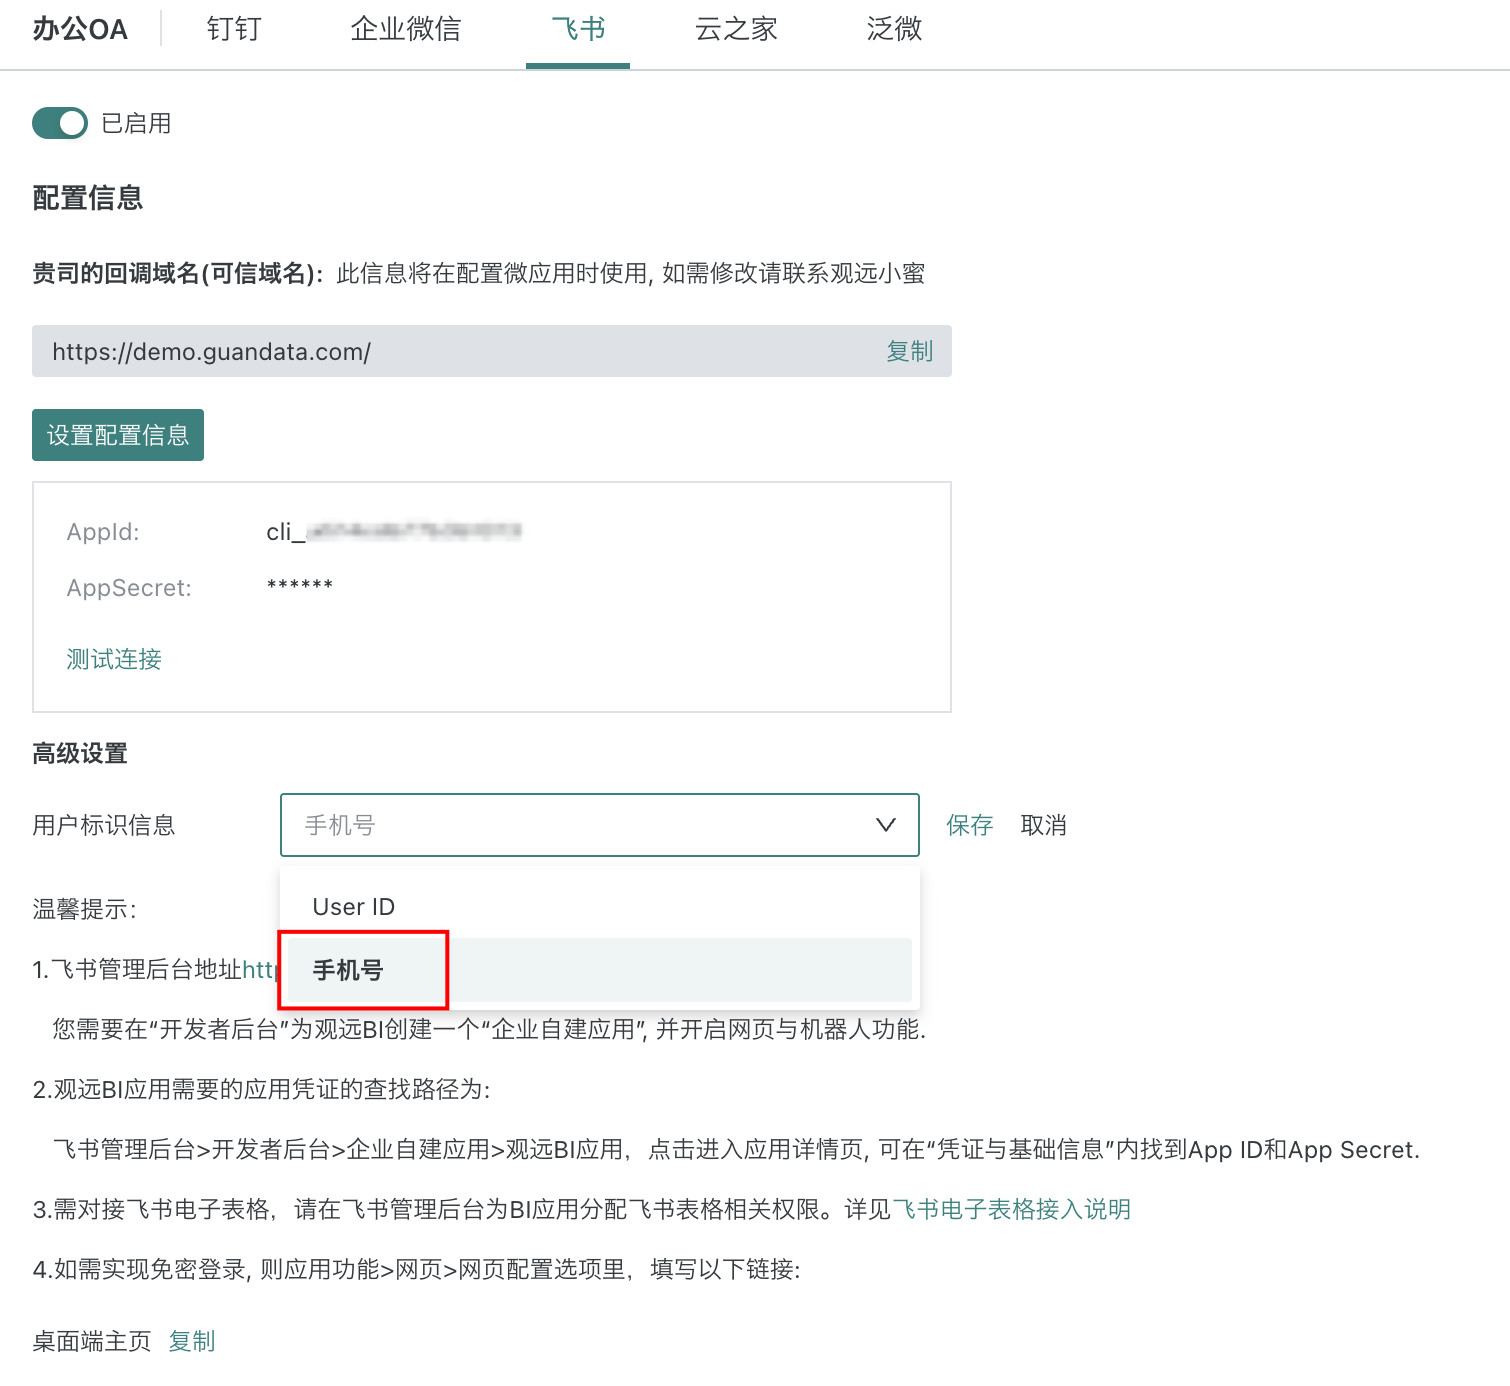
Task: Cancel the user identifier change
Action: [1043, 825]
